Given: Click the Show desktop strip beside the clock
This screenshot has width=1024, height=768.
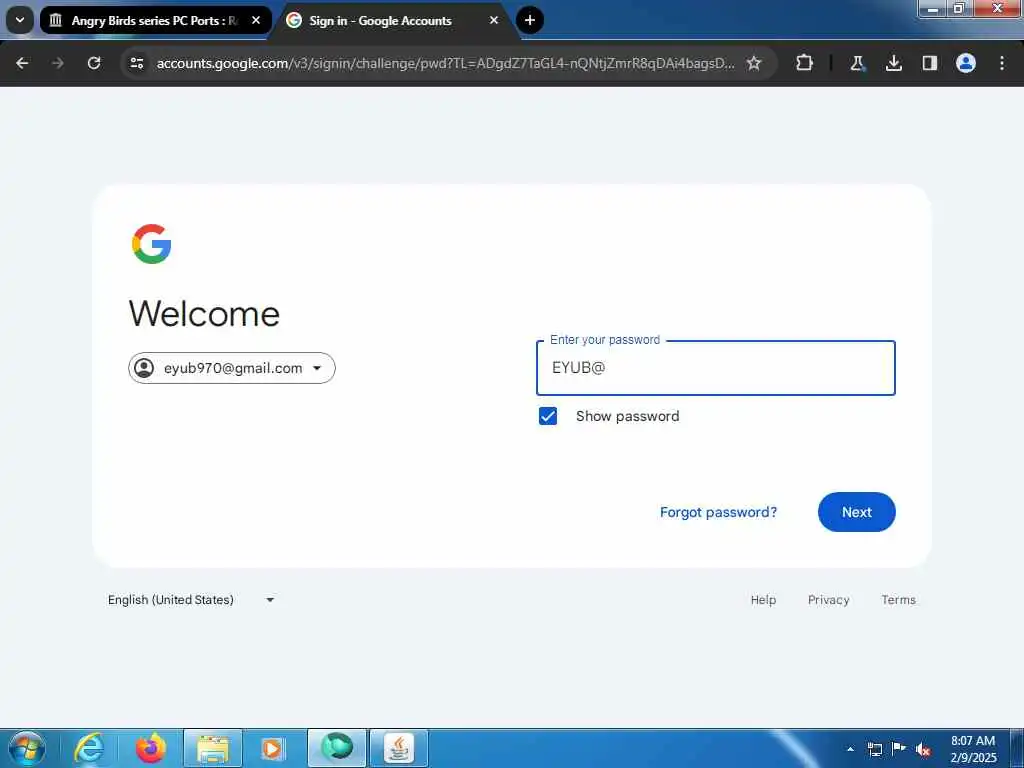Looking at the screenshot, I should 1016,748.
